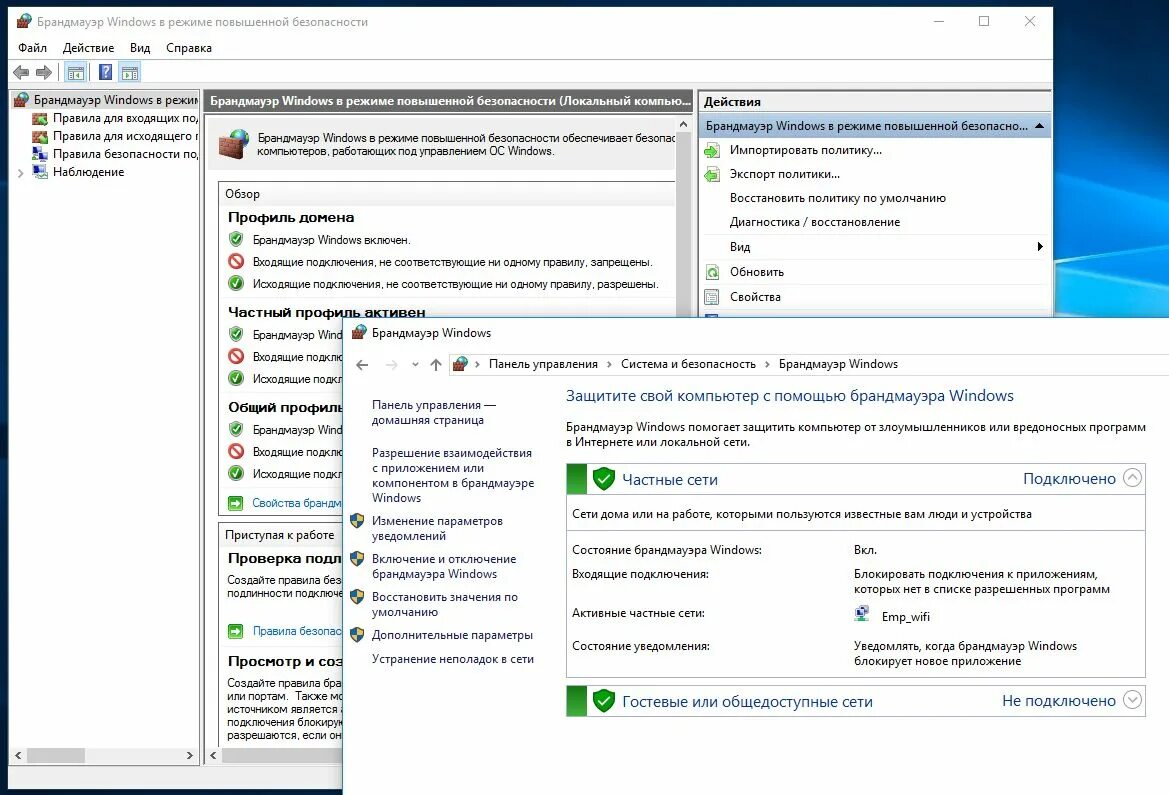Click tree pane horizontal scrollbar right arrow

189,755
